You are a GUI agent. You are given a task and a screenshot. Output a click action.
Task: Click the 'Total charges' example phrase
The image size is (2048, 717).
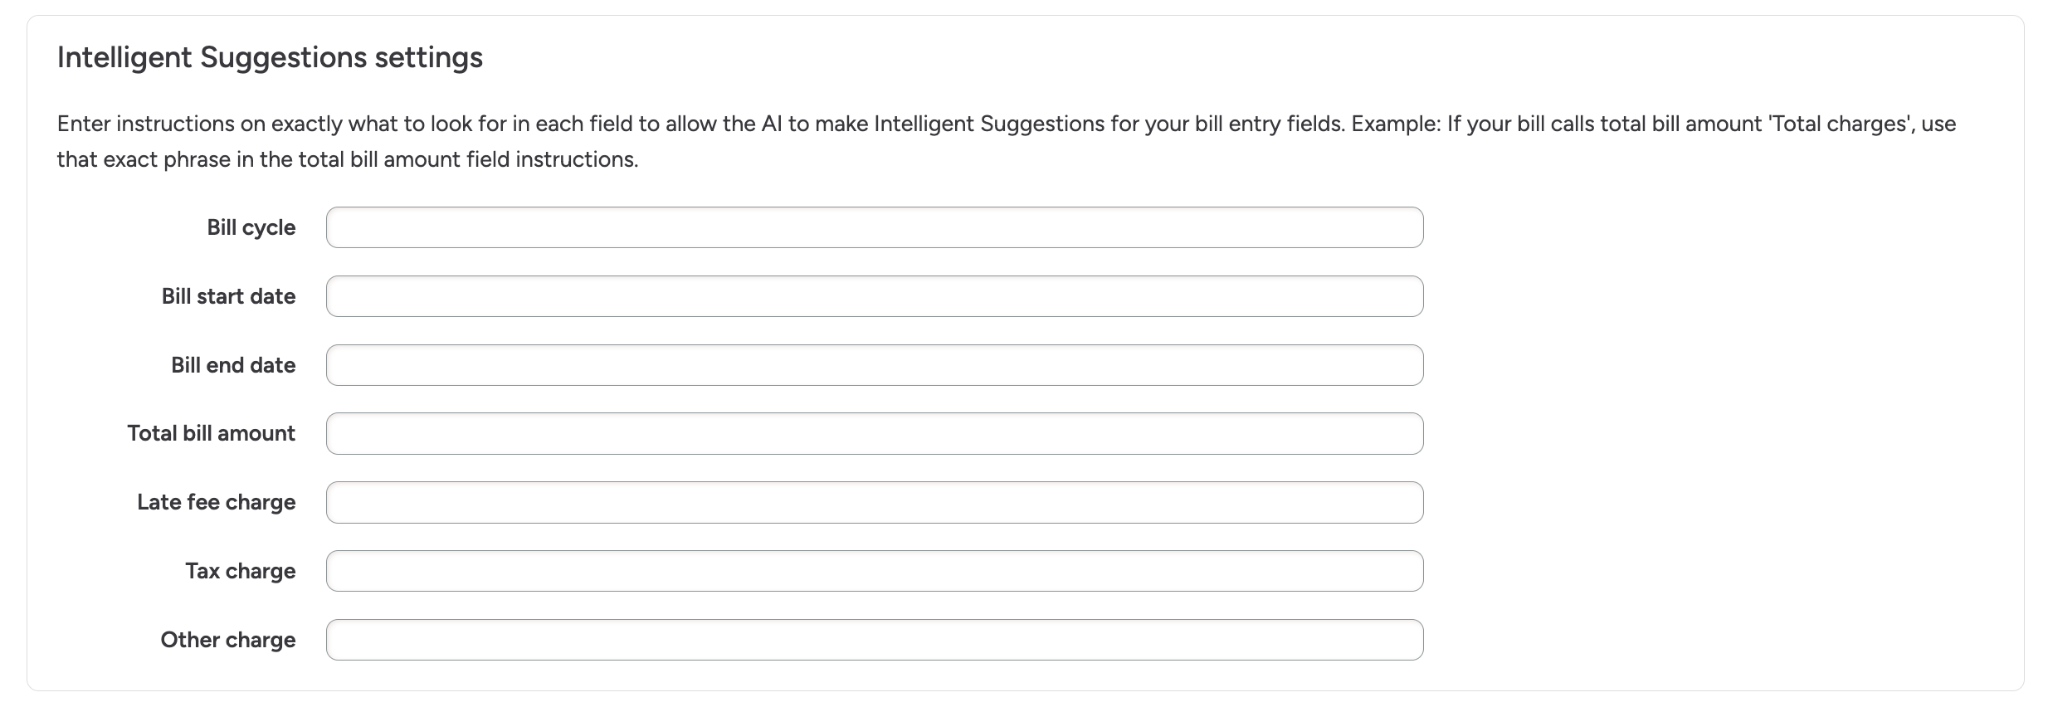tap(1841, 125)
